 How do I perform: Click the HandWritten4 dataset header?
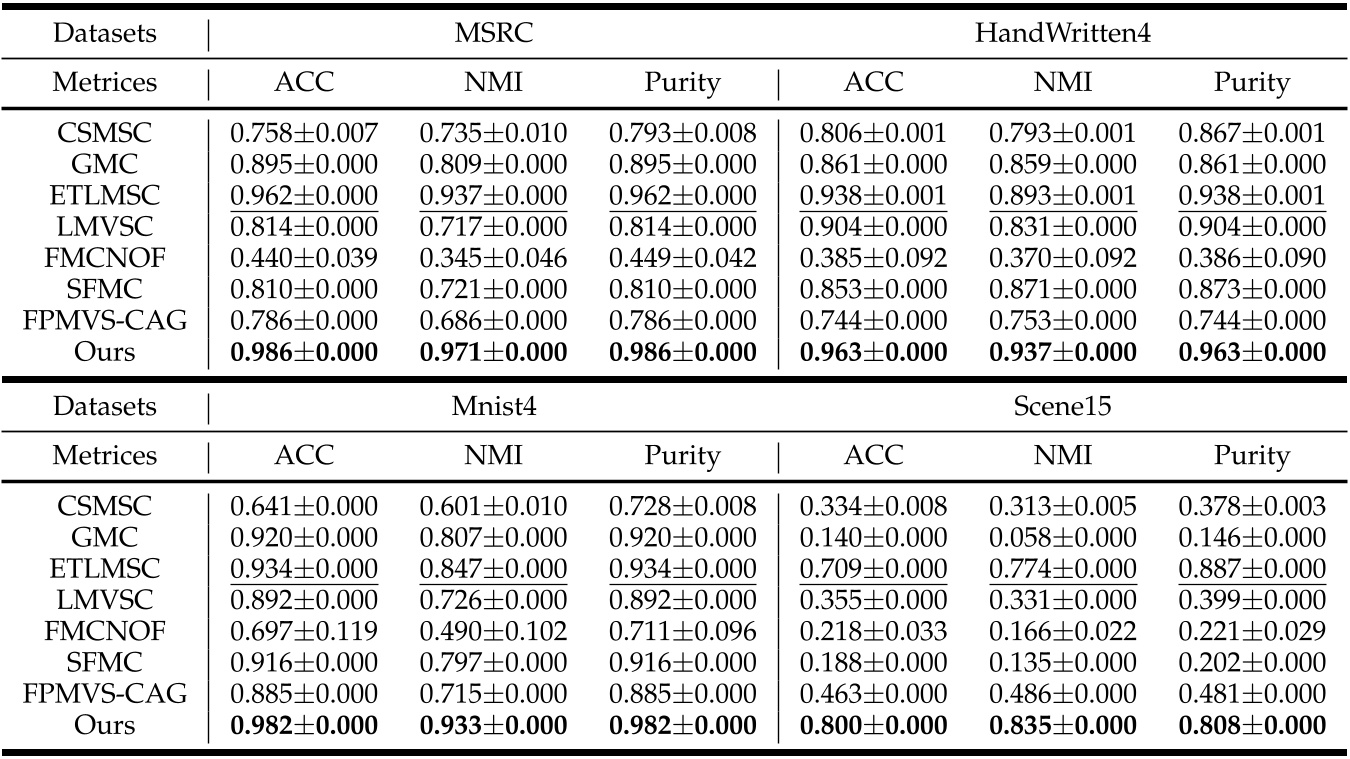[x=1062, y=33]
